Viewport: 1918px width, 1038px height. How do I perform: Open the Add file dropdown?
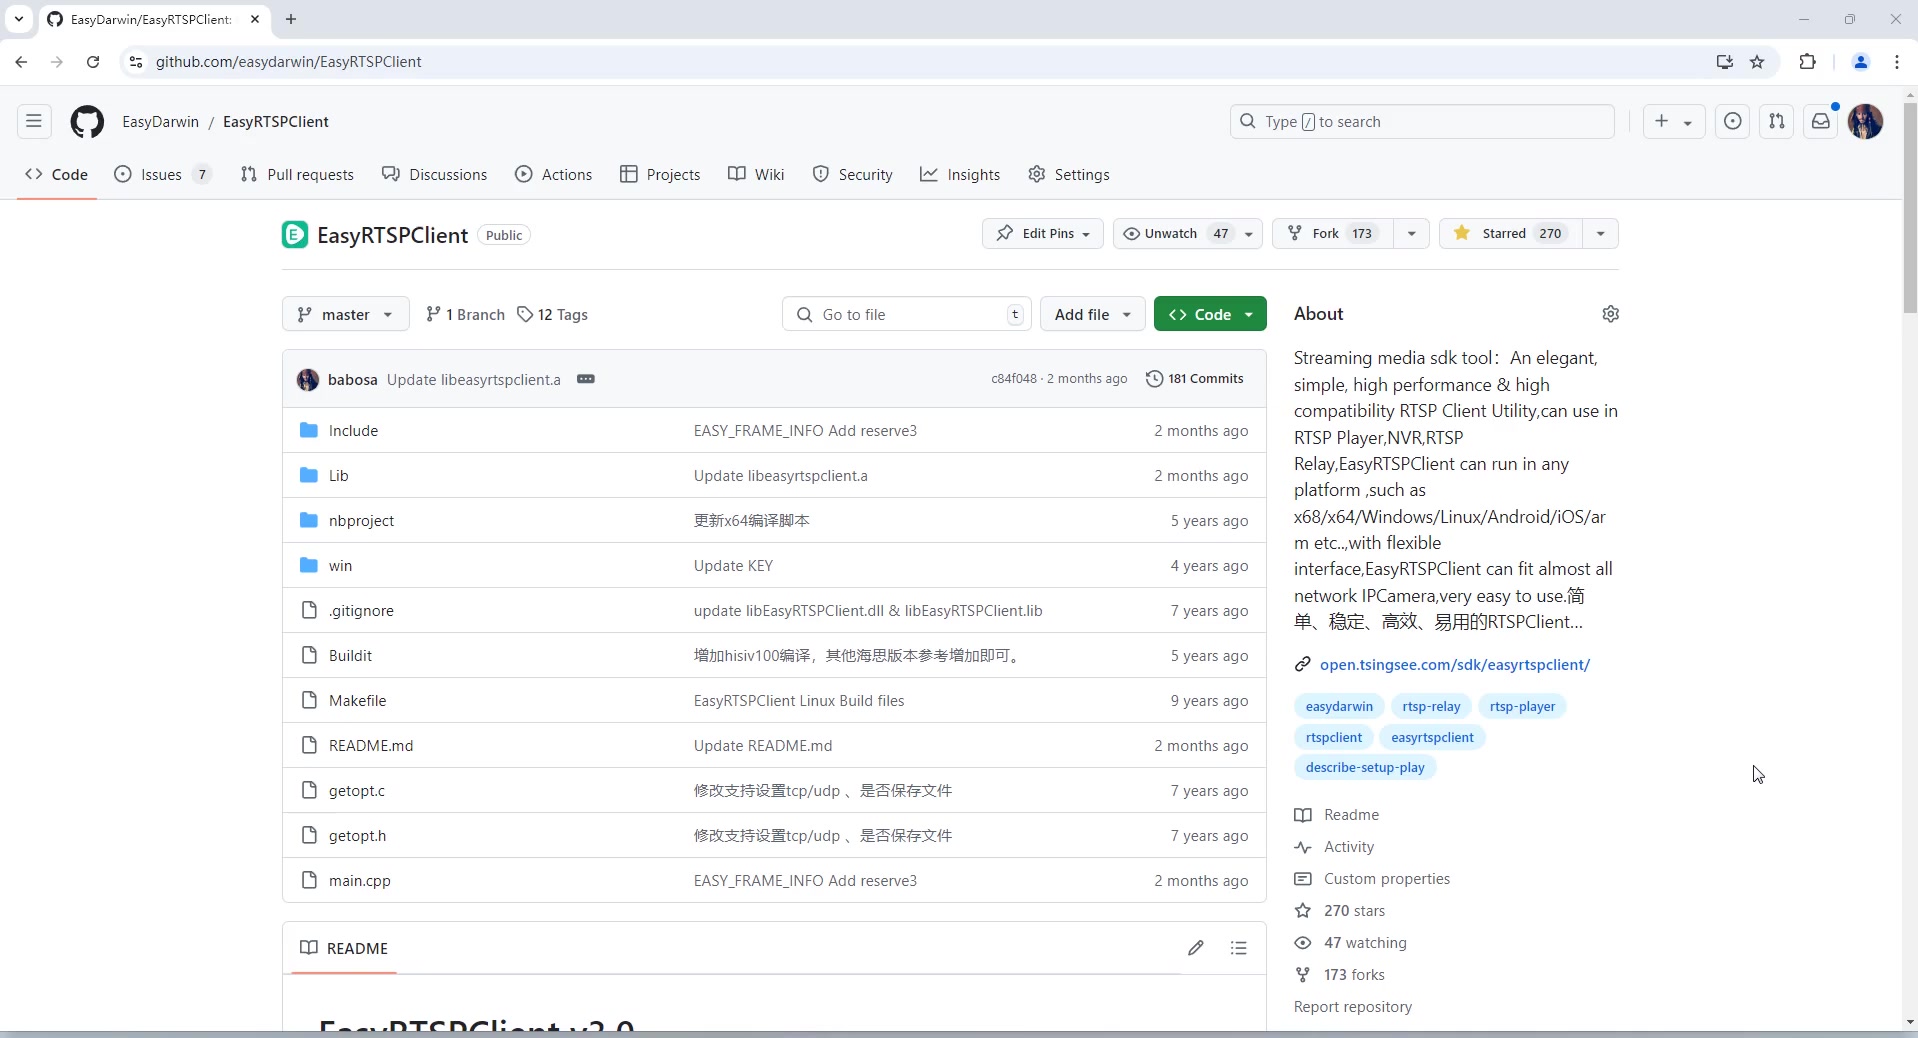coord(1092,314)
